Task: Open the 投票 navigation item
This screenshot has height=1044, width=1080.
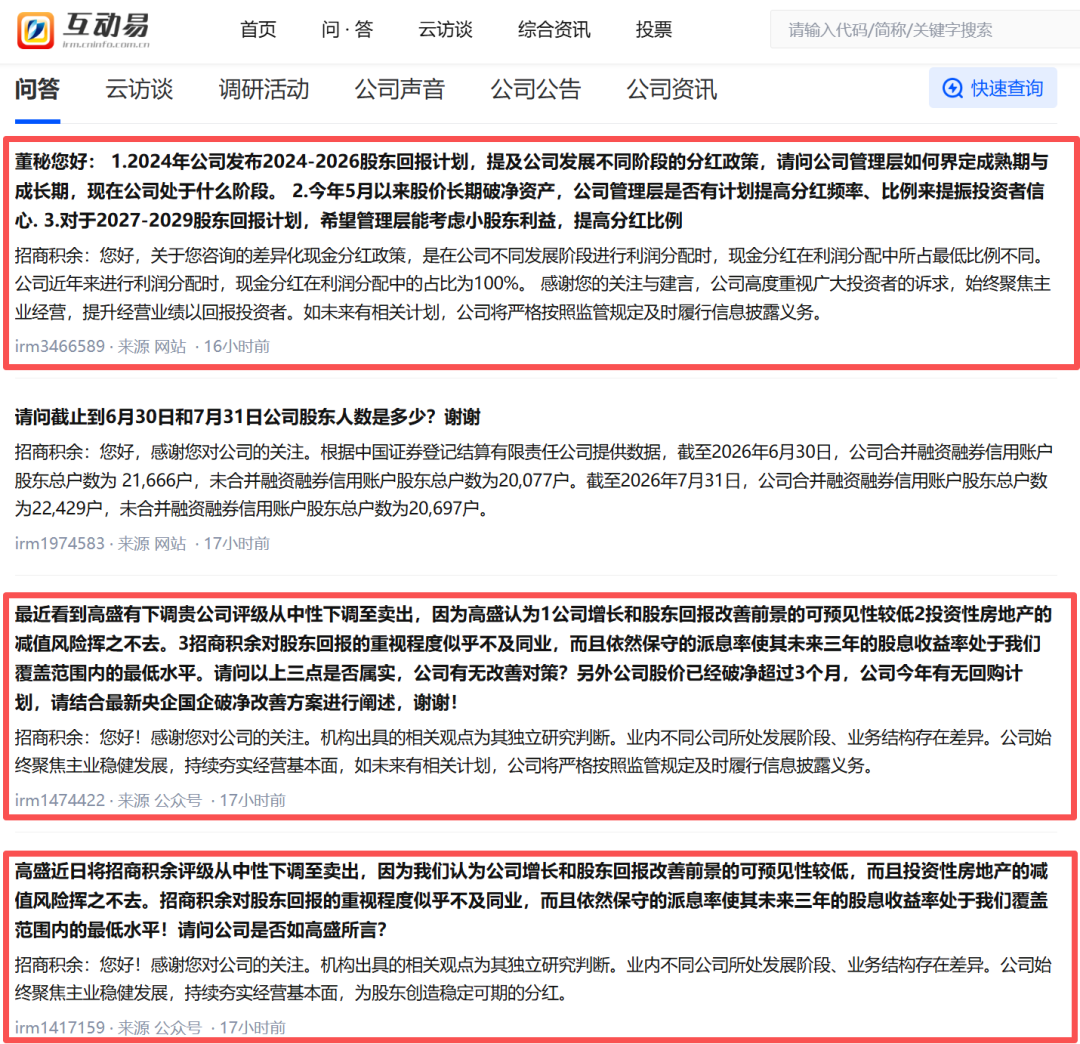Action: click(654, 30)
